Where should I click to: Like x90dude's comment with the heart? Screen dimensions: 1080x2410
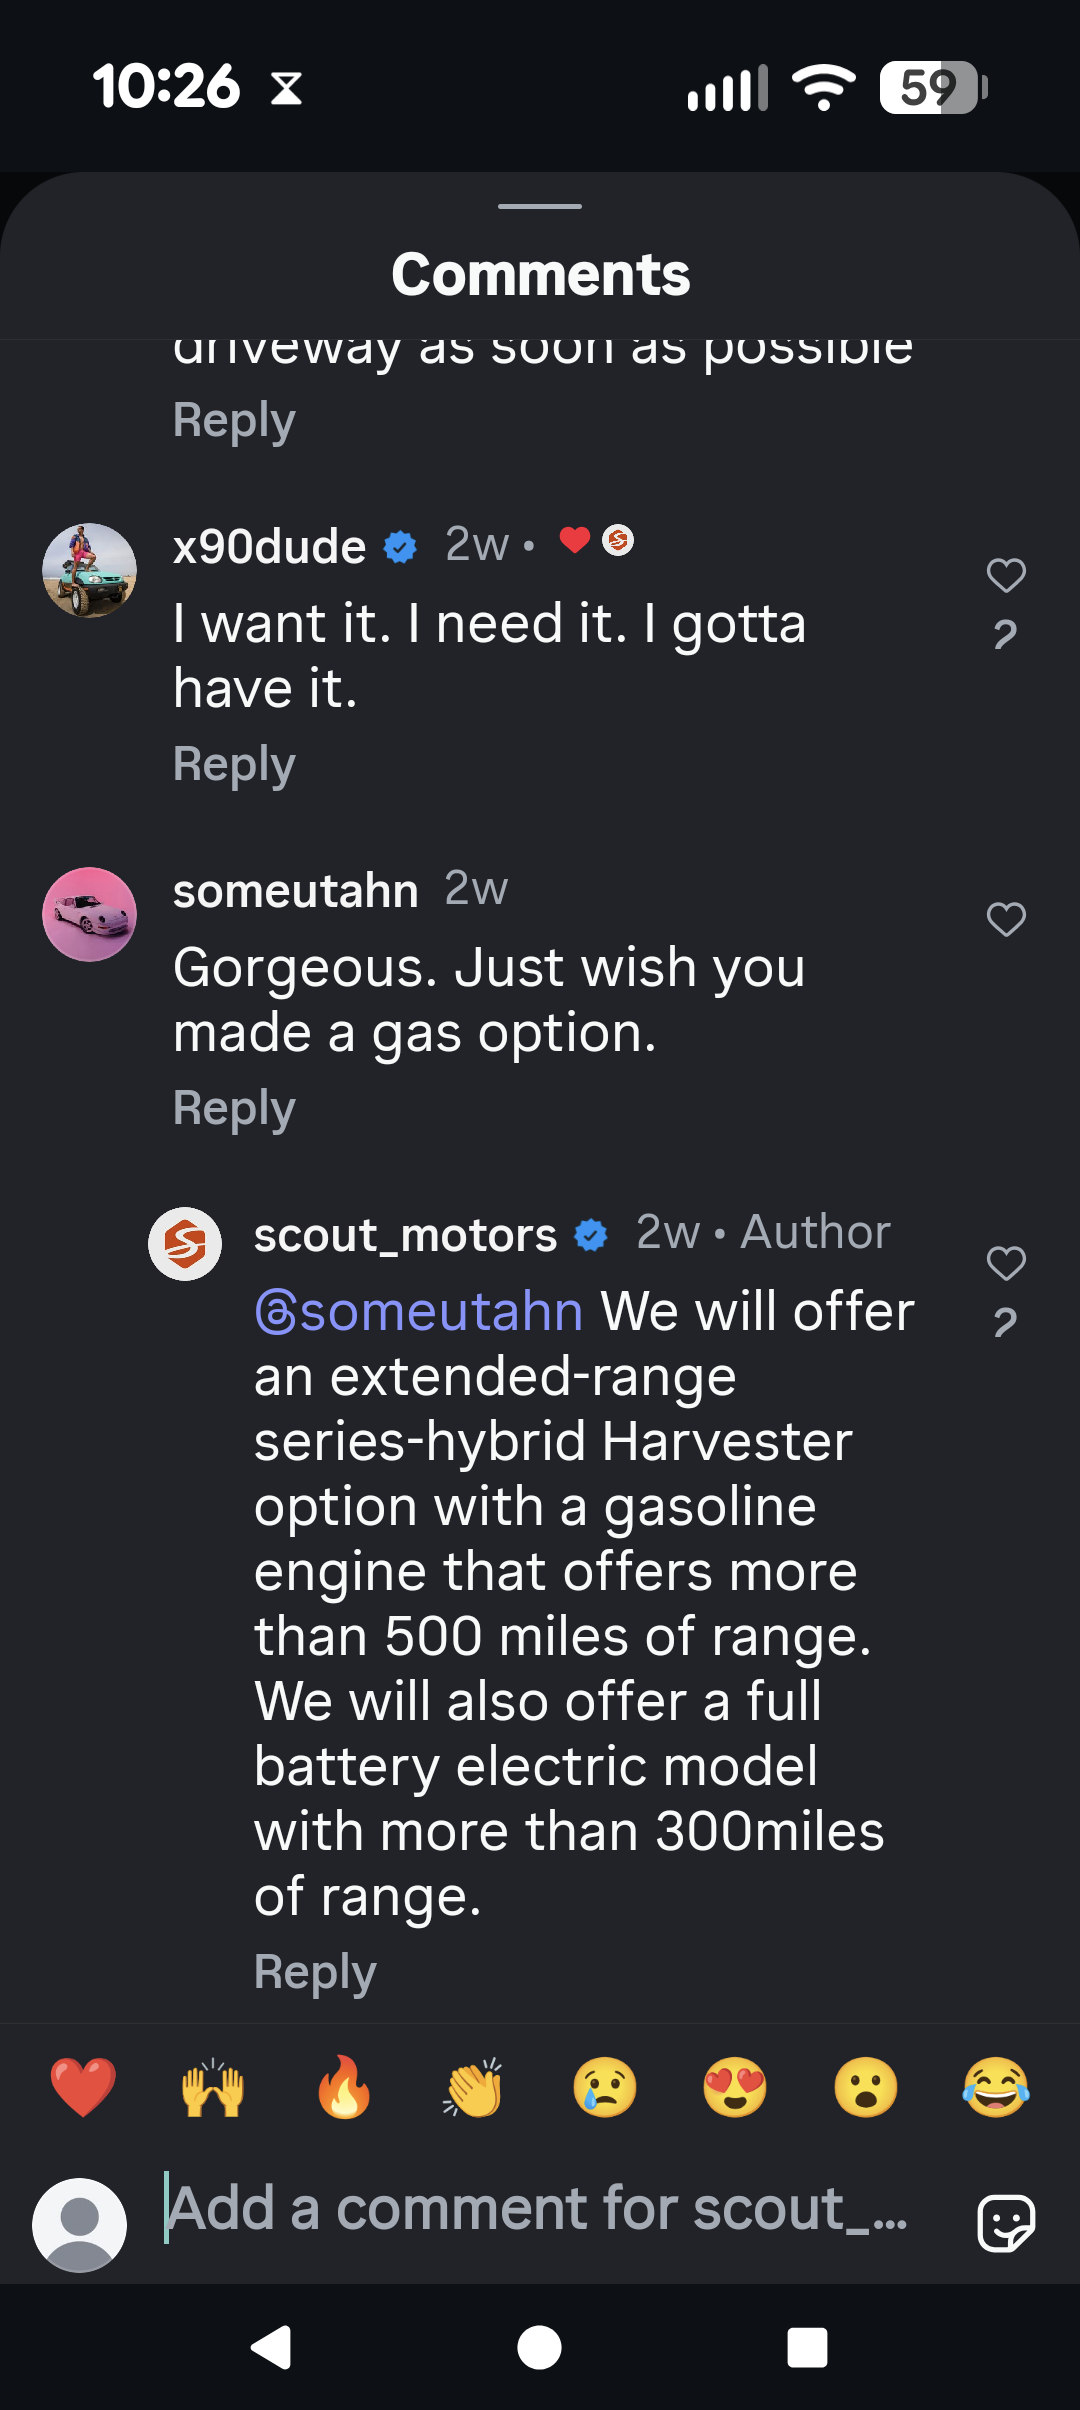1006,575
